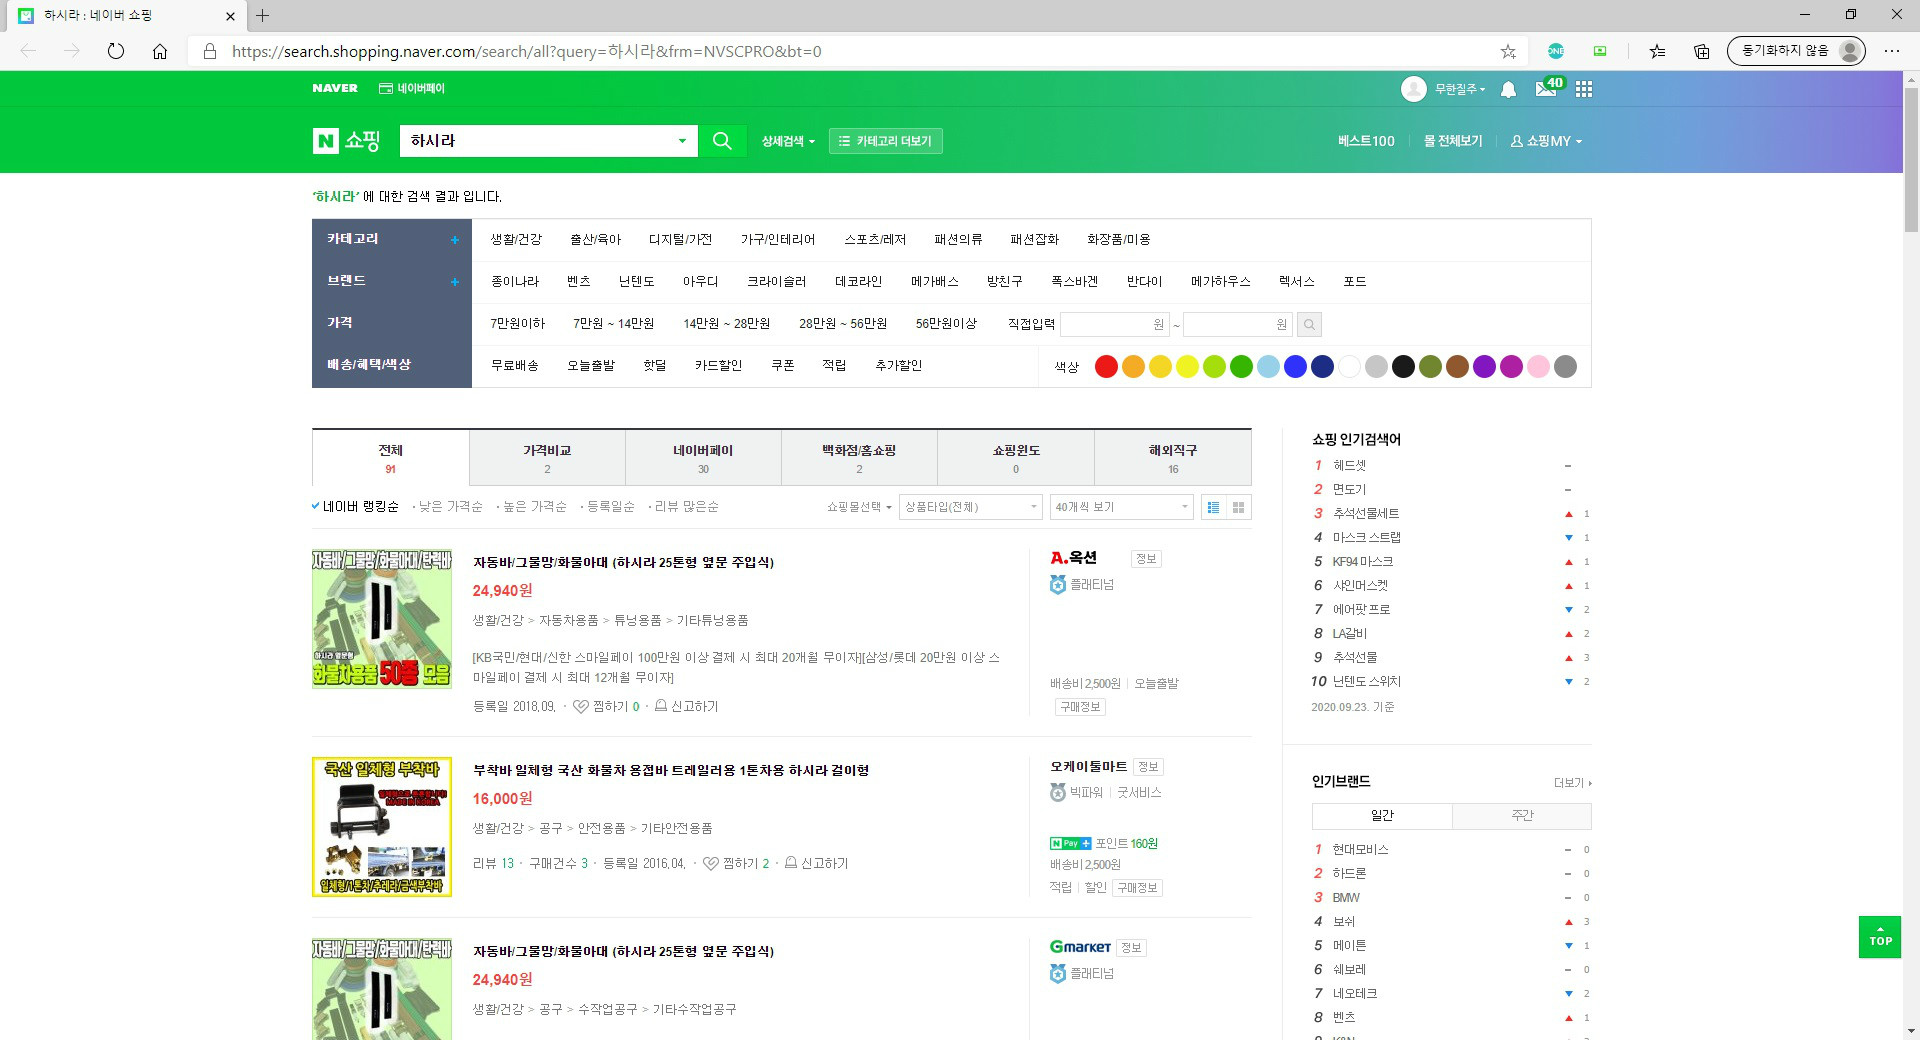The width and height of the screenshot is (1920, 1040).
Task: Select 네이버 랭킹순 sort option
Action: [x=355, y=507]
